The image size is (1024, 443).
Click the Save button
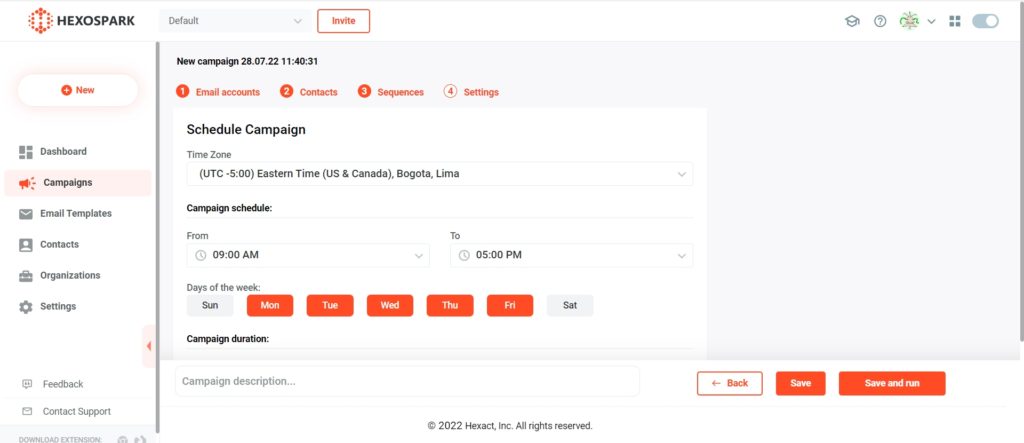point(801,384)
